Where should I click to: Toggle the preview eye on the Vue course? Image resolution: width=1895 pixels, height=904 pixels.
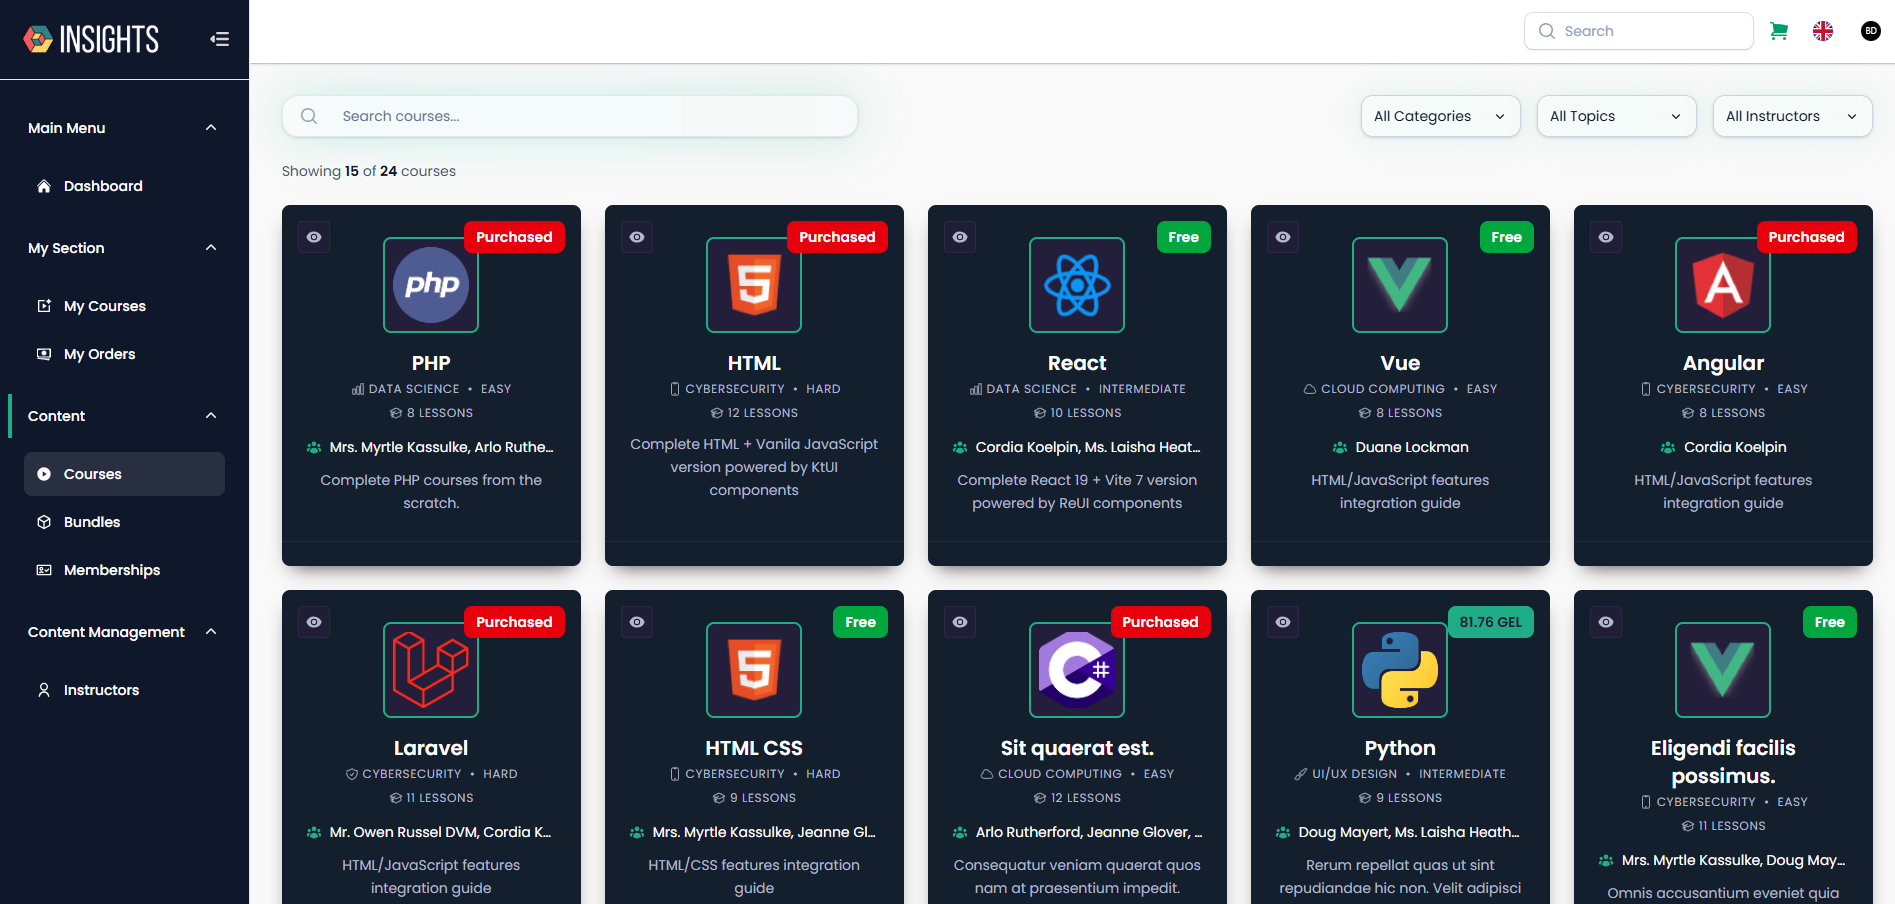[1282, 237]
